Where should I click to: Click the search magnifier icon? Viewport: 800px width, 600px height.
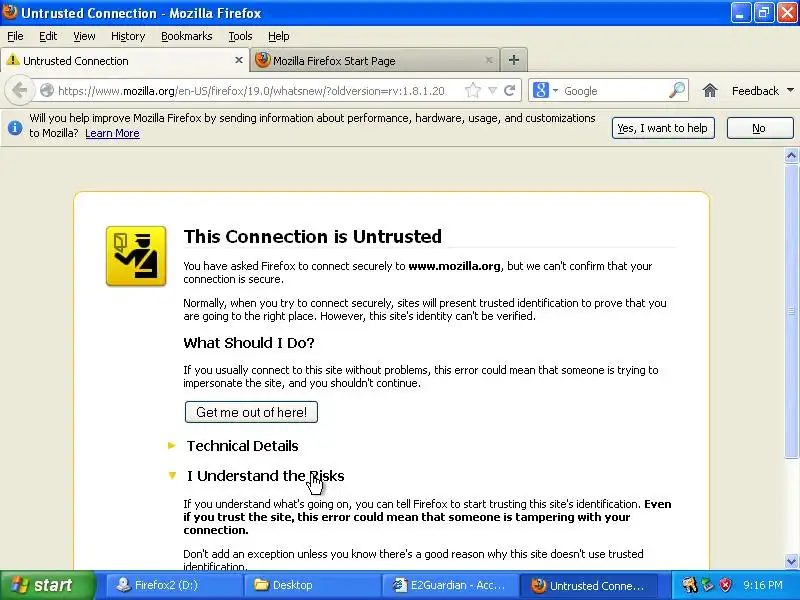677,90
